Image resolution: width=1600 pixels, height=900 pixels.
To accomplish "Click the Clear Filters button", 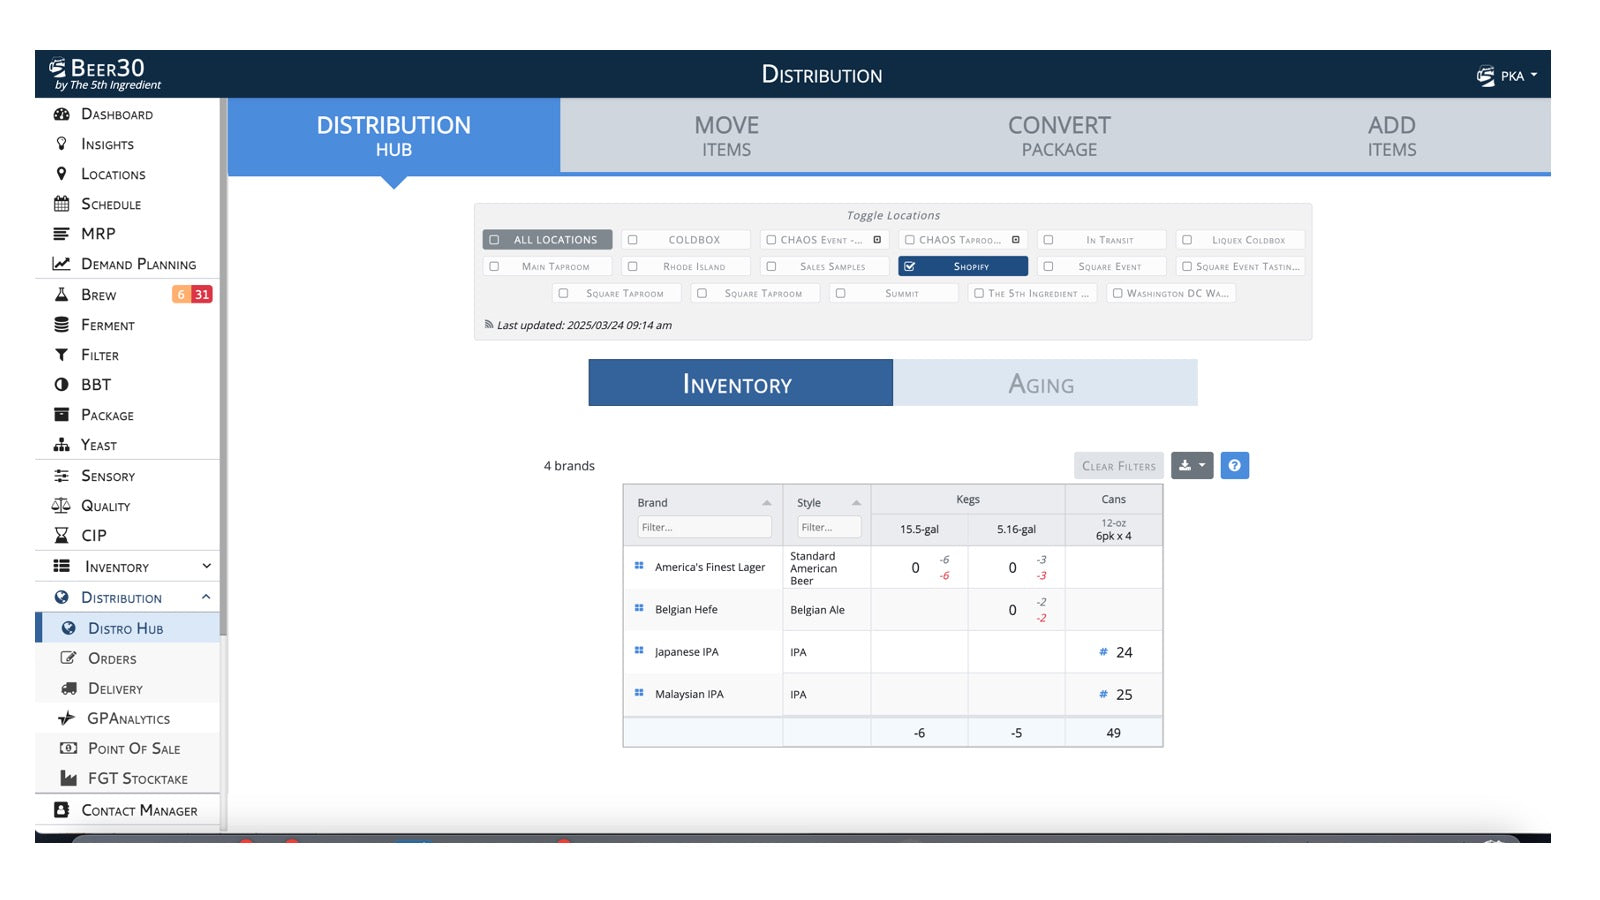I will click(1118, 466).
